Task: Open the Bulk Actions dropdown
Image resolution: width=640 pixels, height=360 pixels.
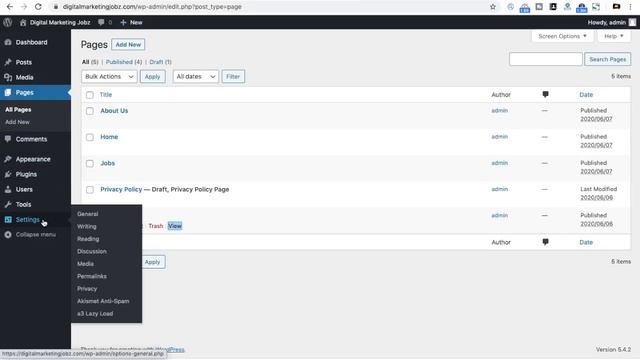Action: (x=109, y=76)
